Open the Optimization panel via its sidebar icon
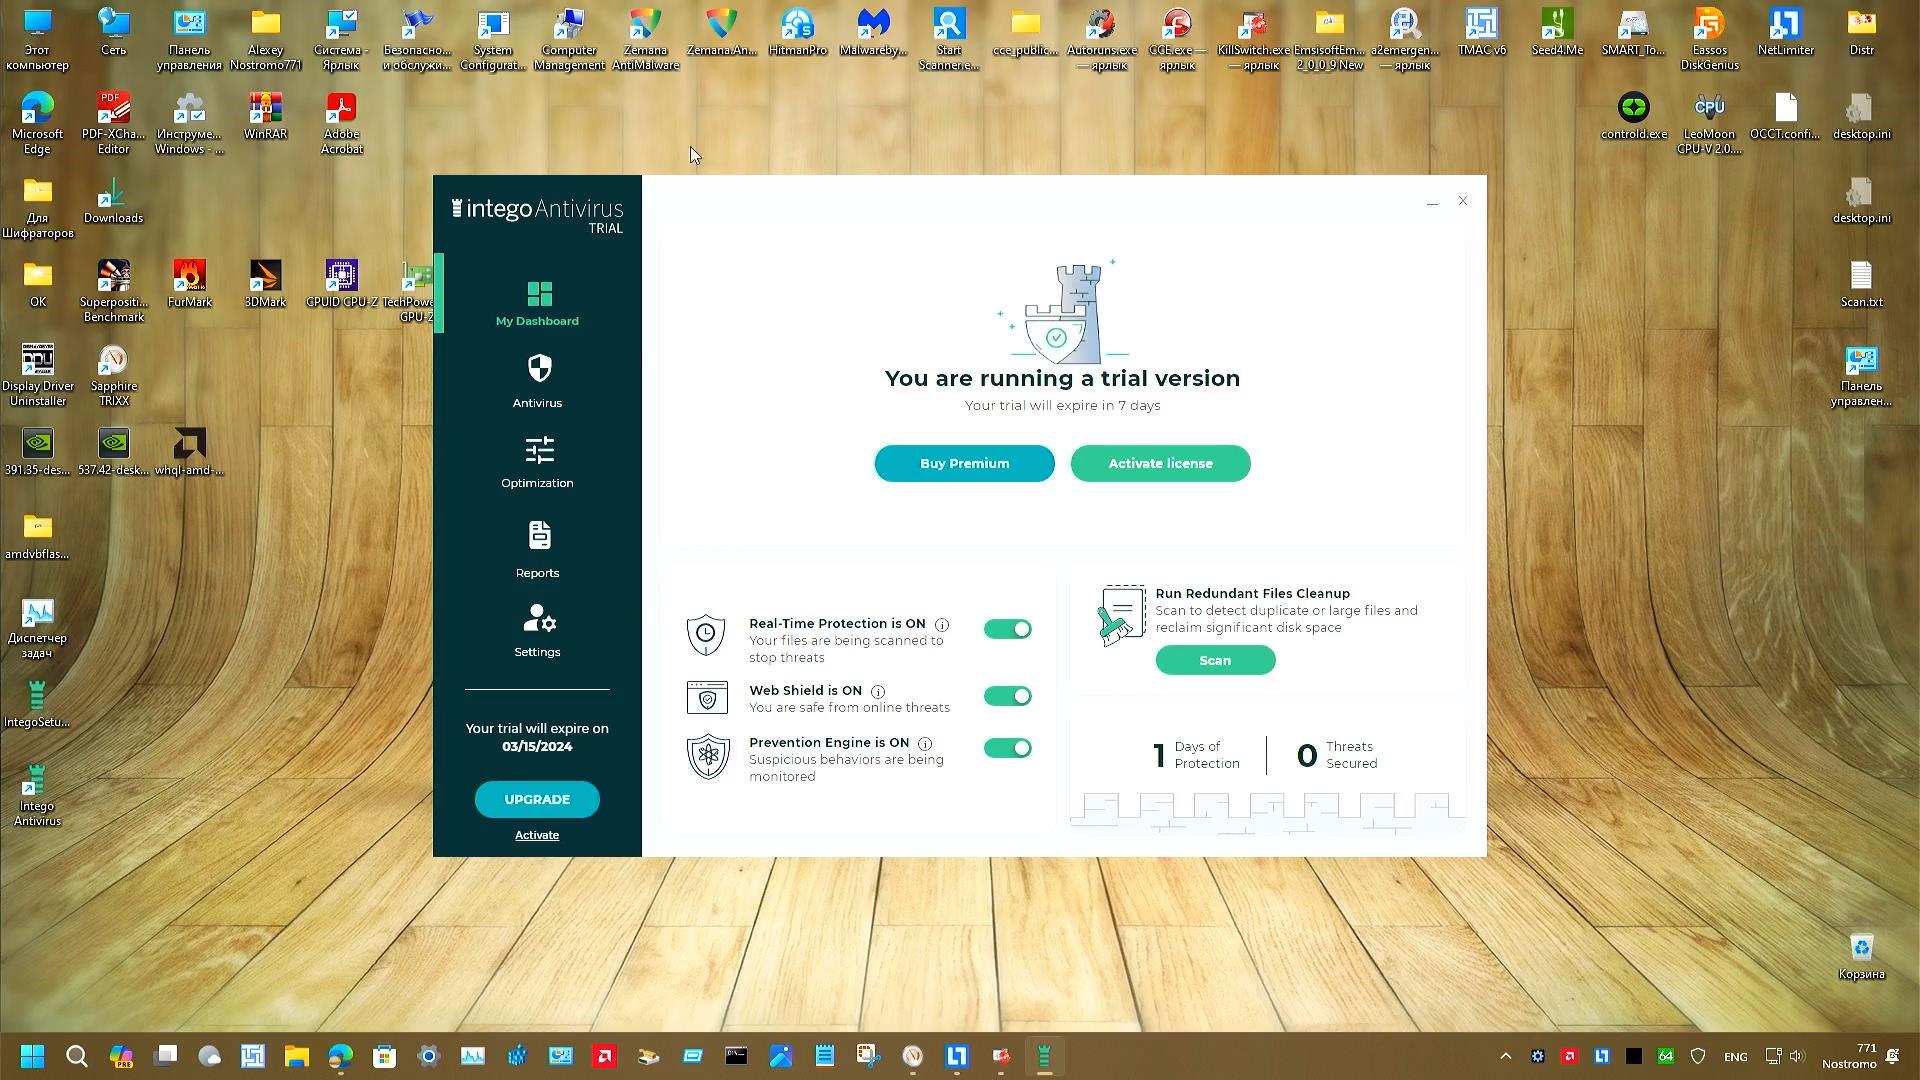This screenshot has height=1080, width=1920. [537, 452]
